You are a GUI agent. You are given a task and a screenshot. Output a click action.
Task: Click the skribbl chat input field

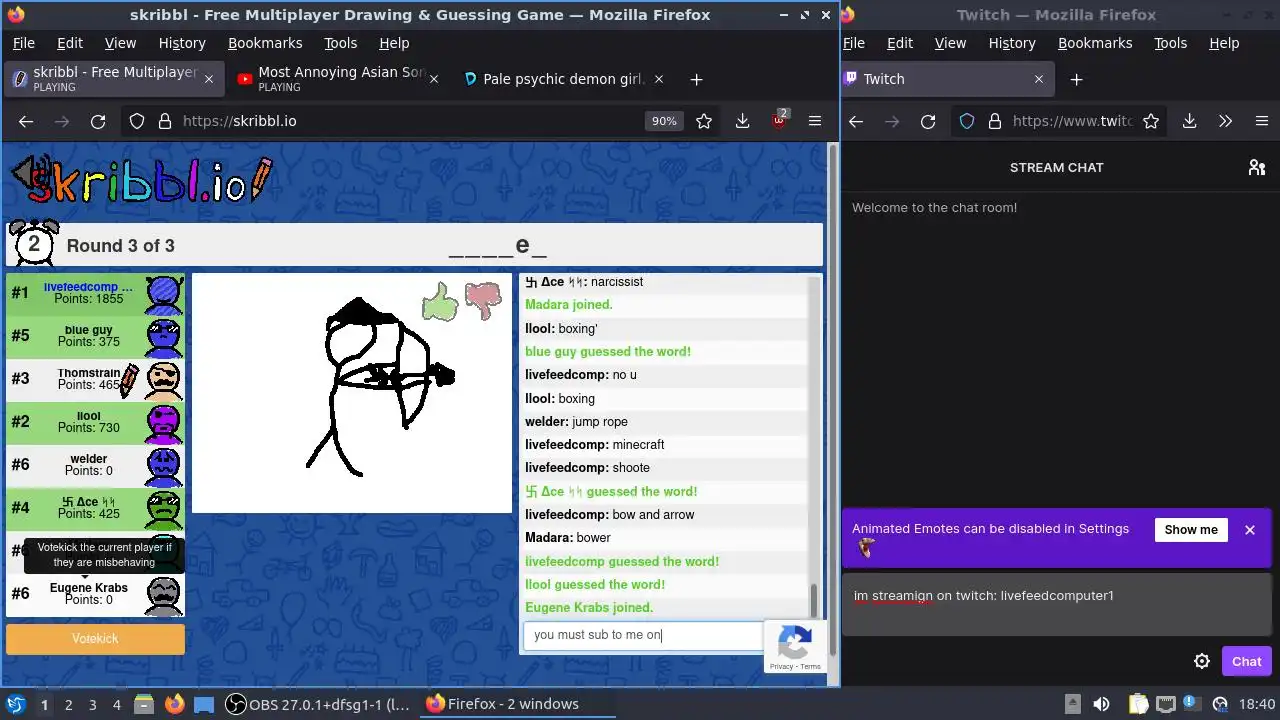643,635
